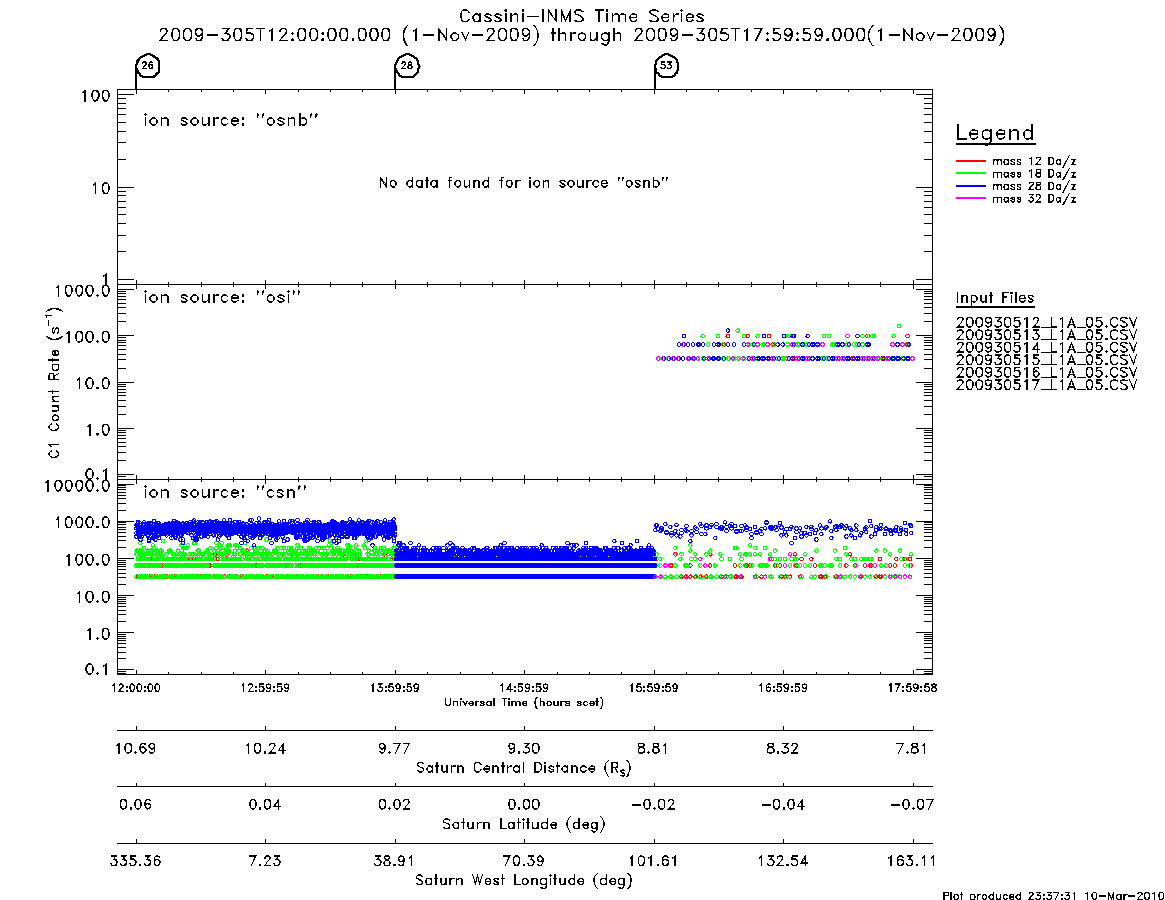1165x900 pixels.
Task: Click the 38.91 longitude value
Action: click(395, 861)
